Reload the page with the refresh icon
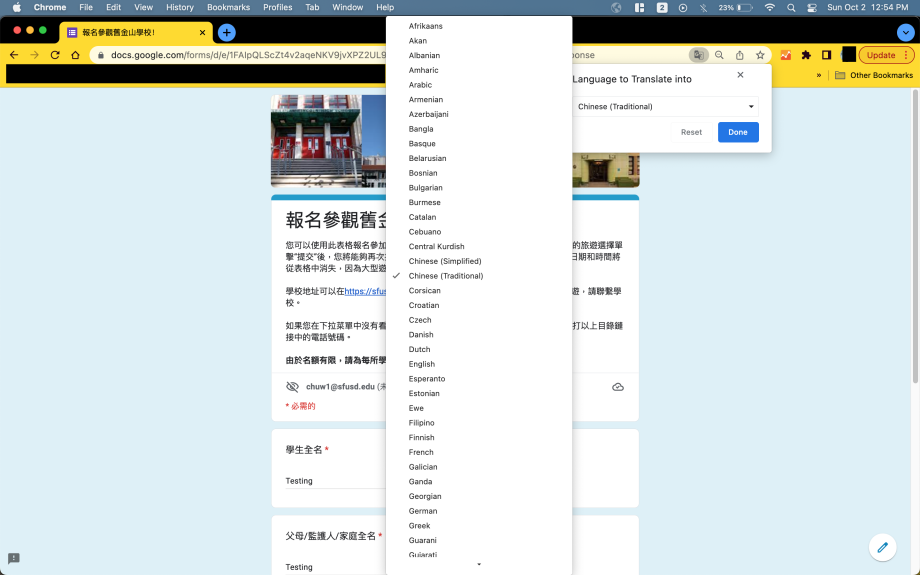This screenshot has height=575, width=920. tap(55, 55)
